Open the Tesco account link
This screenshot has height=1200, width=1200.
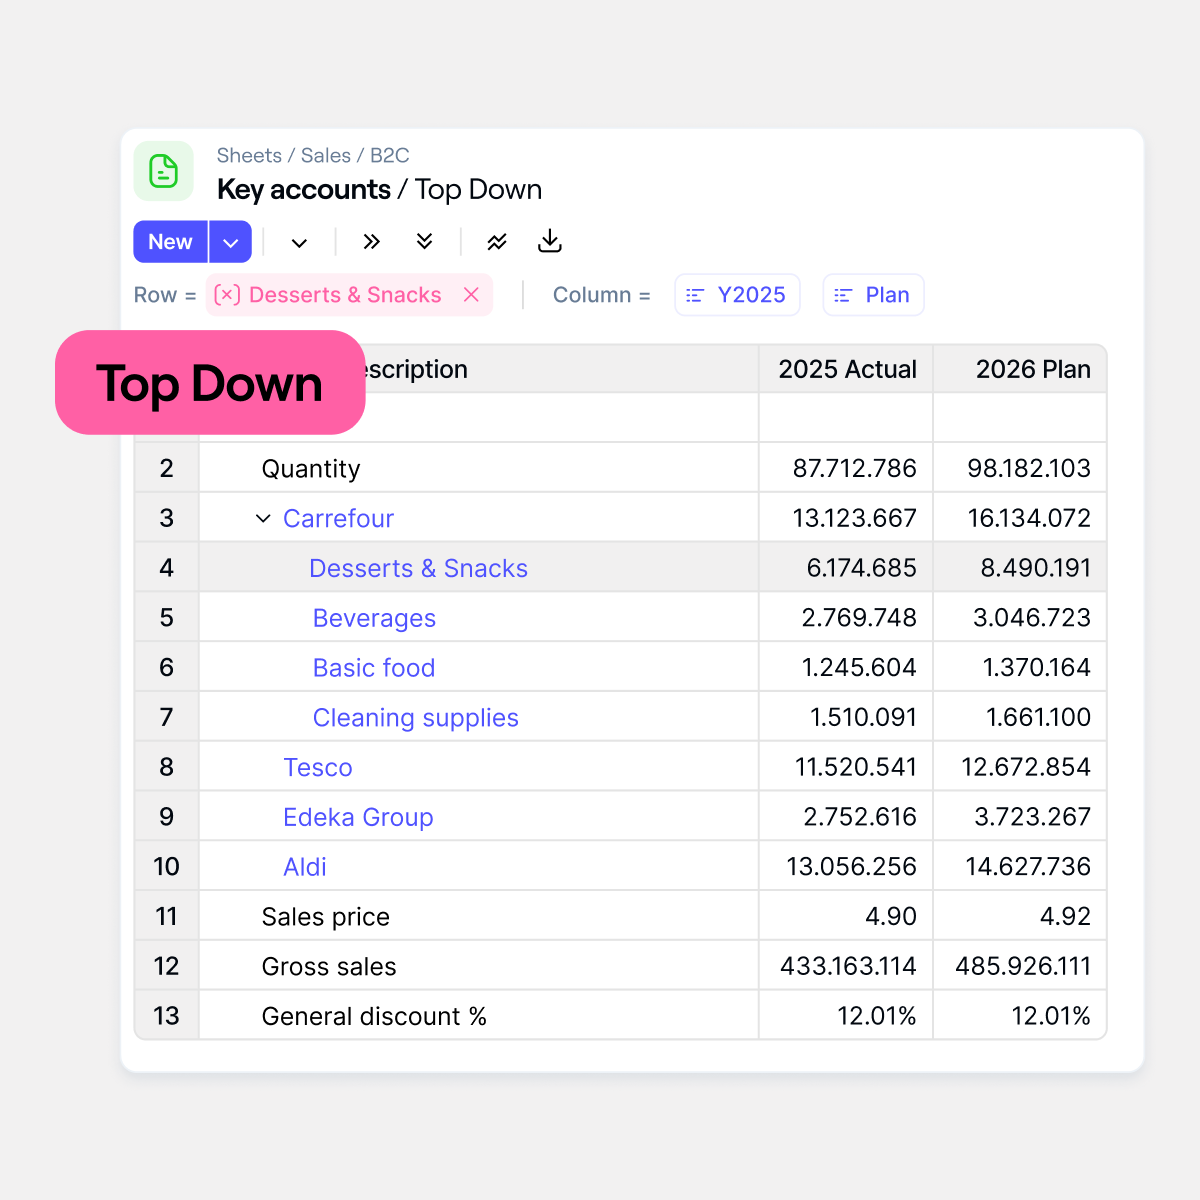point(317,767)
